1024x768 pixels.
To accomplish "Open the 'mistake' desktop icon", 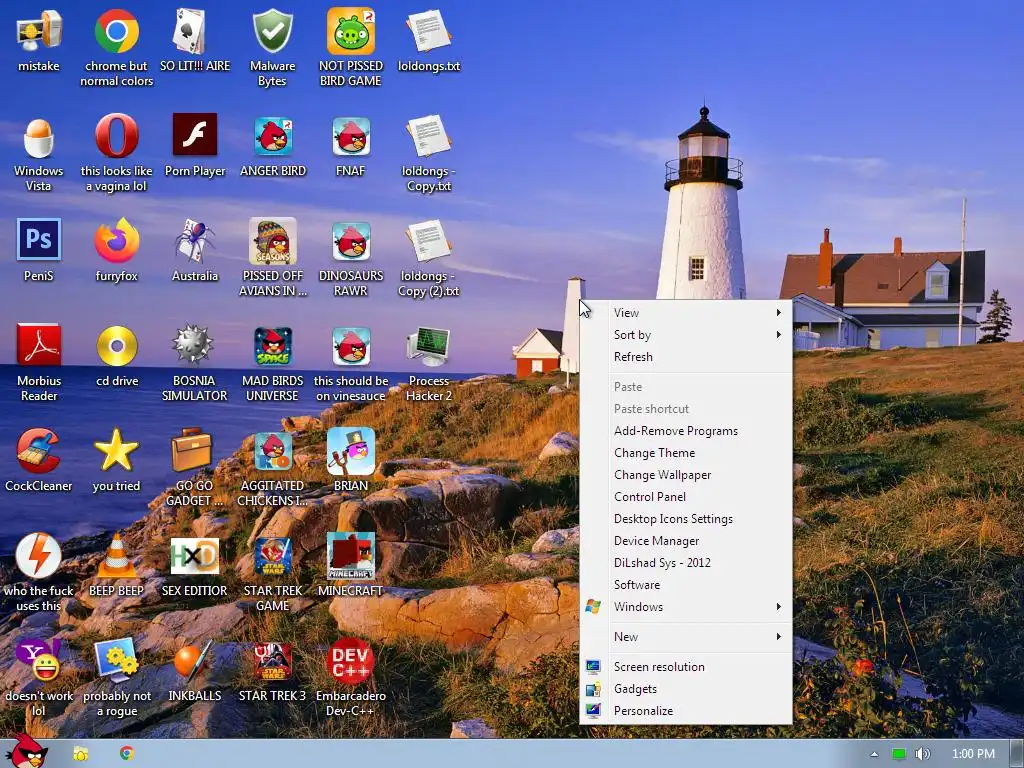I will [39, 31].
